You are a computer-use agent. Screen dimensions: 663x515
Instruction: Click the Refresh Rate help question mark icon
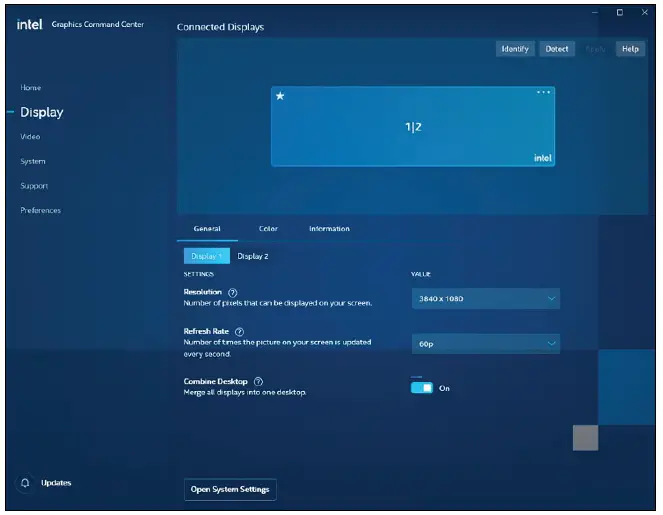pyautogui.click(x=239, y=332)
